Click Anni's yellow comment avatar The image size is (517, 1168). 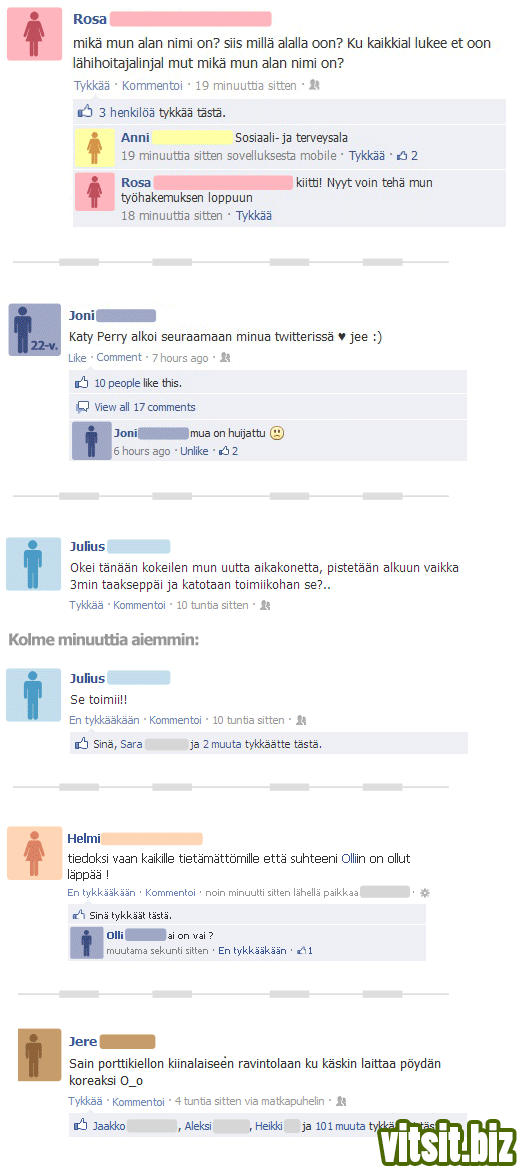point(95,148)
